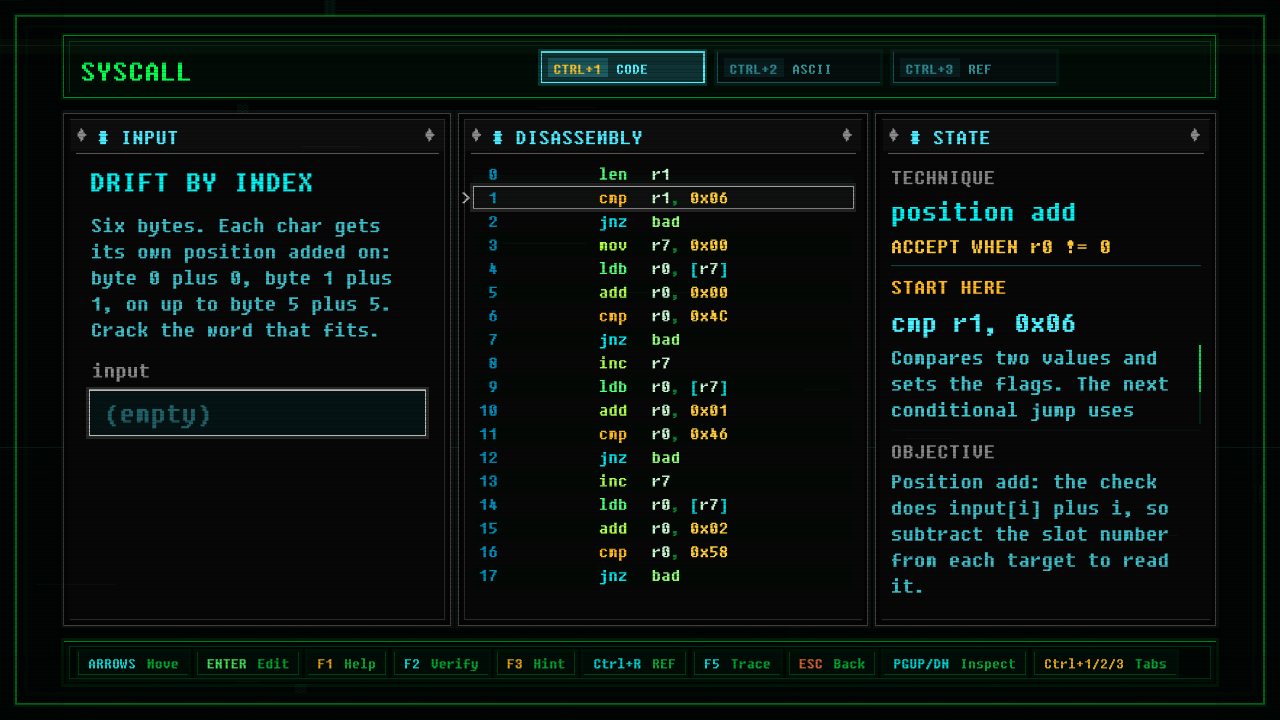Screen dimensions: 1280x720
Task: Click the OBJECTIVE heading
Action: click(x=942, y=452)
